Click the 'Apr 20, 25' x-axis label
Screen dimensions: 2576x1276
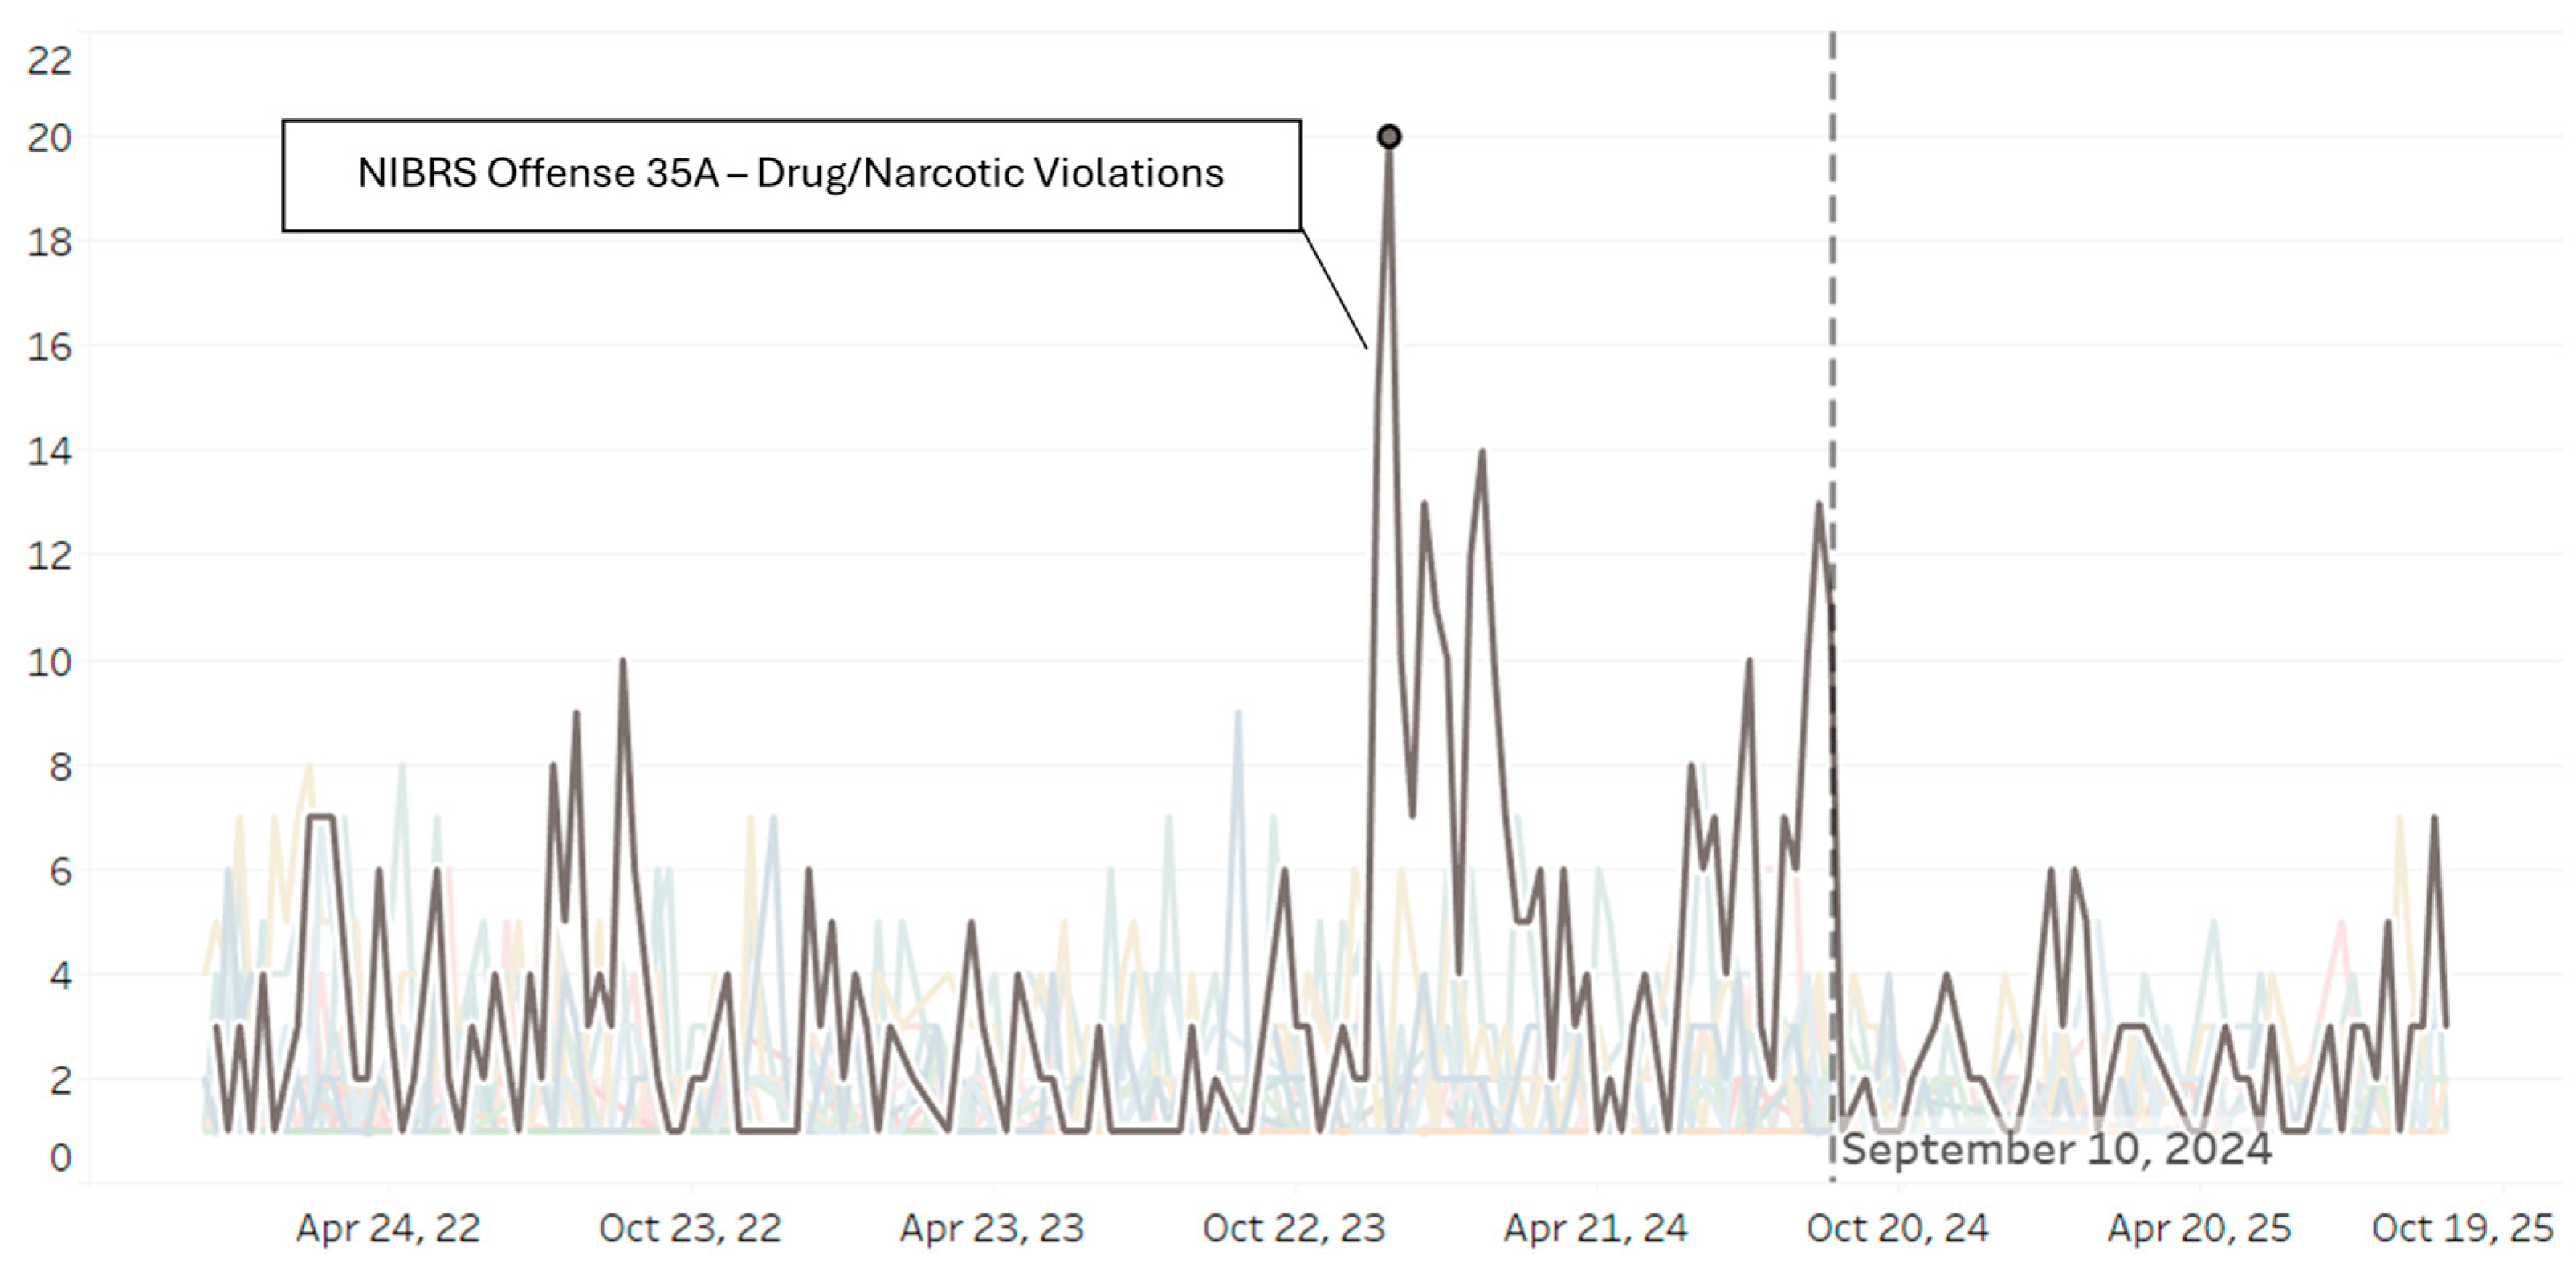point(2200,1228)
